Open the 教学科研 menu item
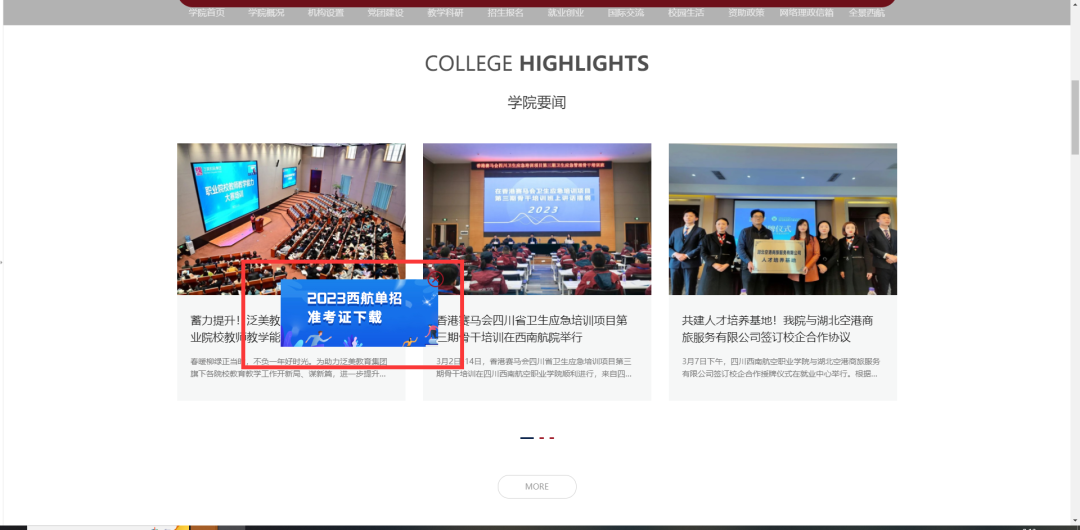 coord(446,13)
